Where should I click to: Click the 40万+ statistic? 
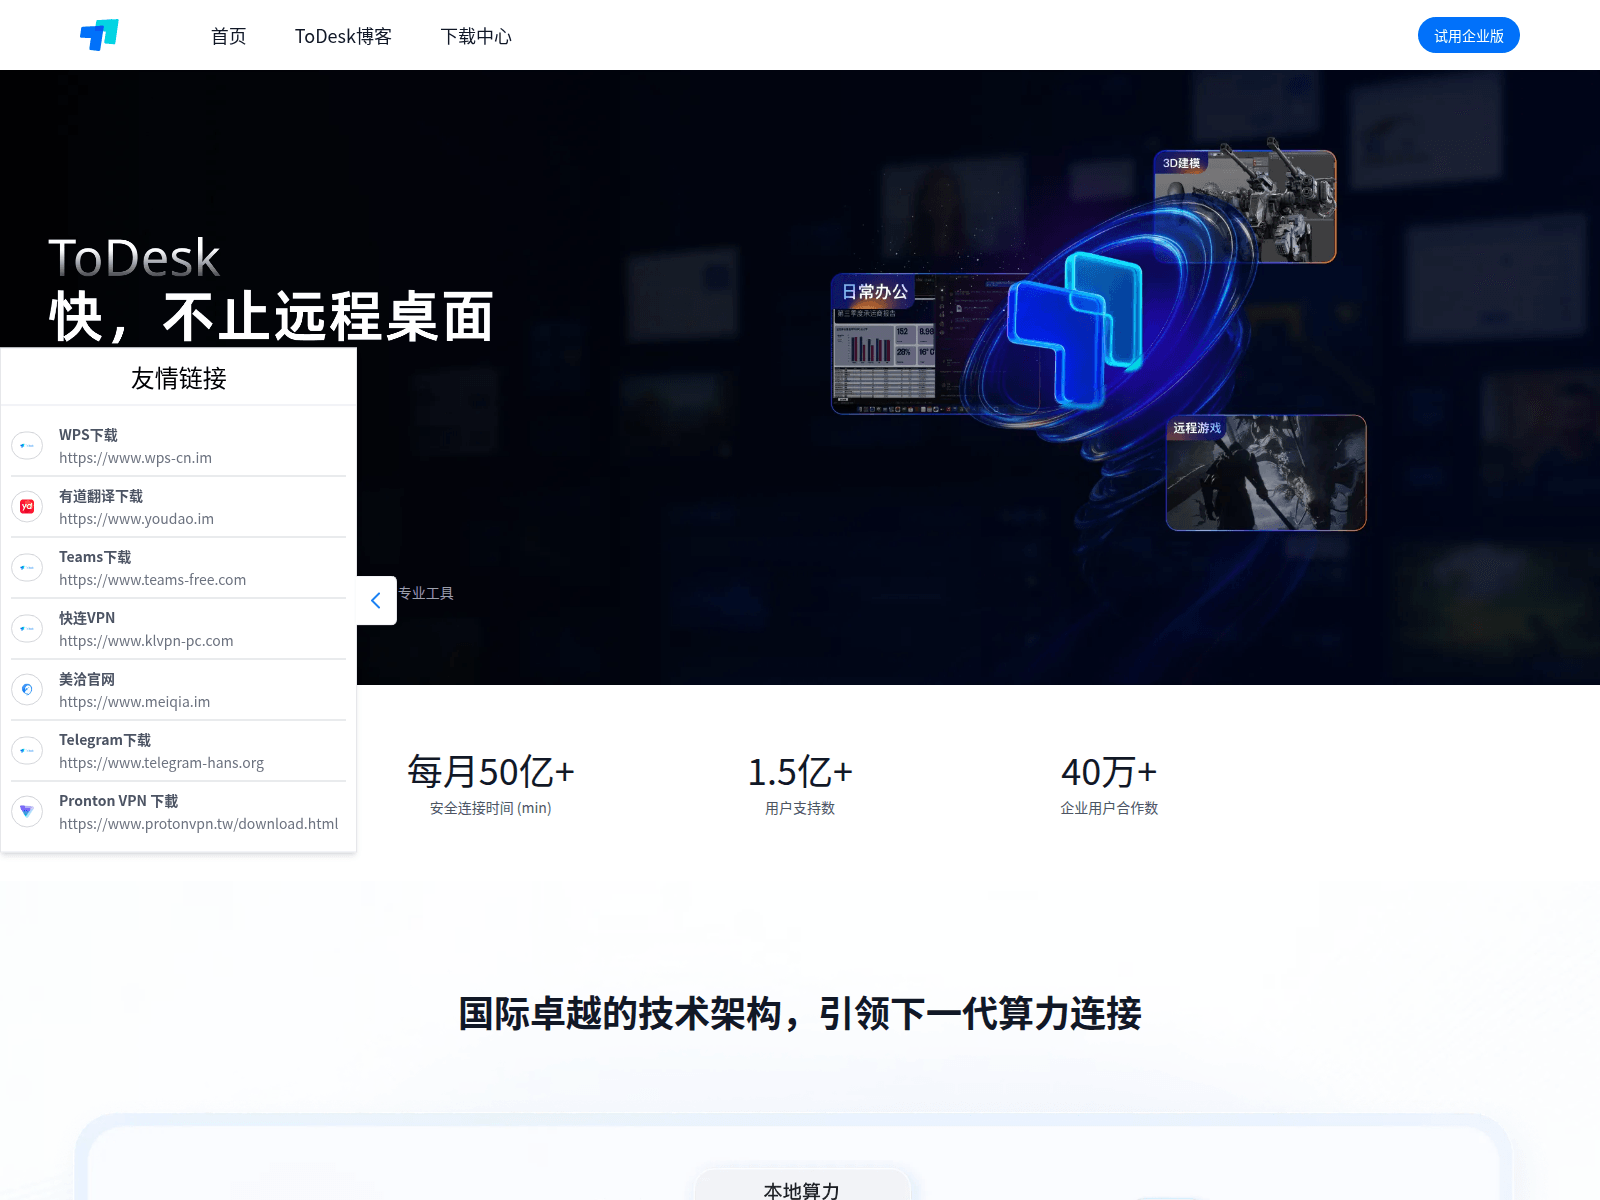[x=1109, y=772]
